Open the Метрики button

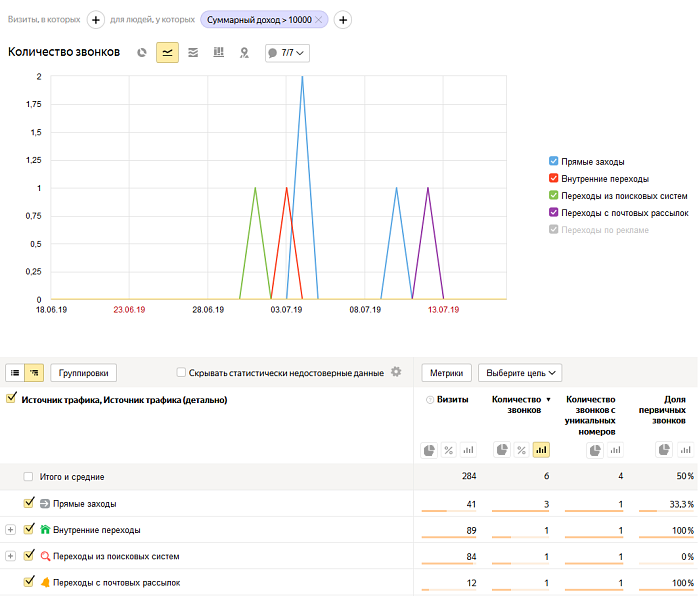tap(446, 373)
